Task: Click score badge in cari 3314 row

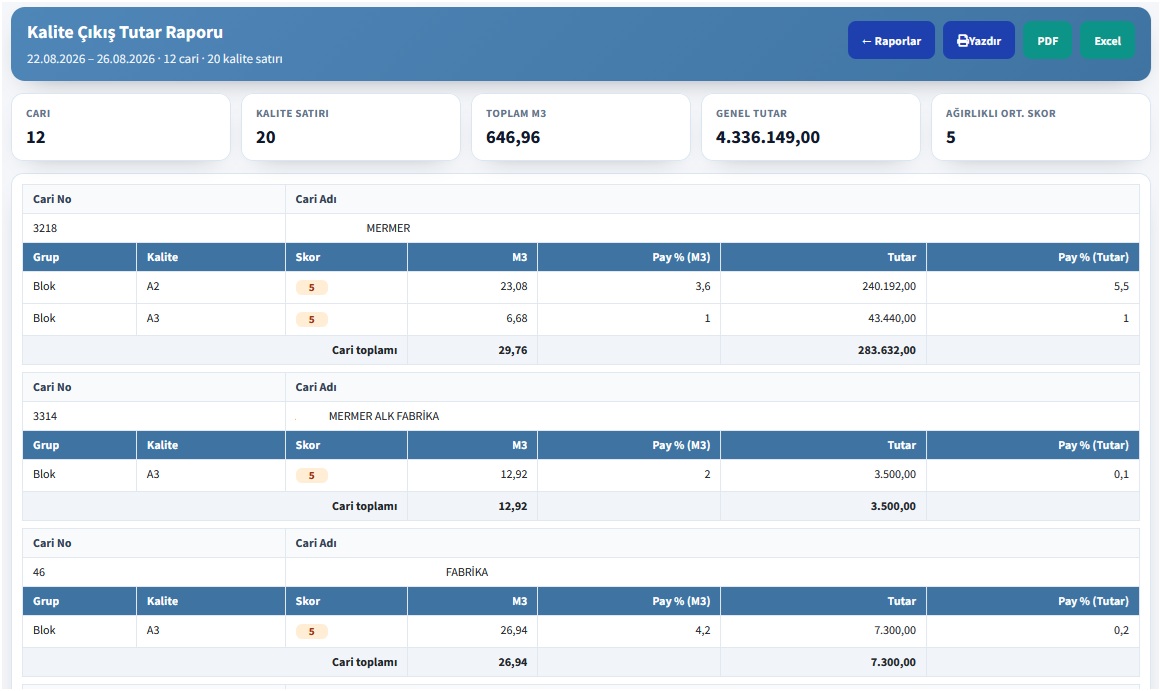Action: click(312, 475)
